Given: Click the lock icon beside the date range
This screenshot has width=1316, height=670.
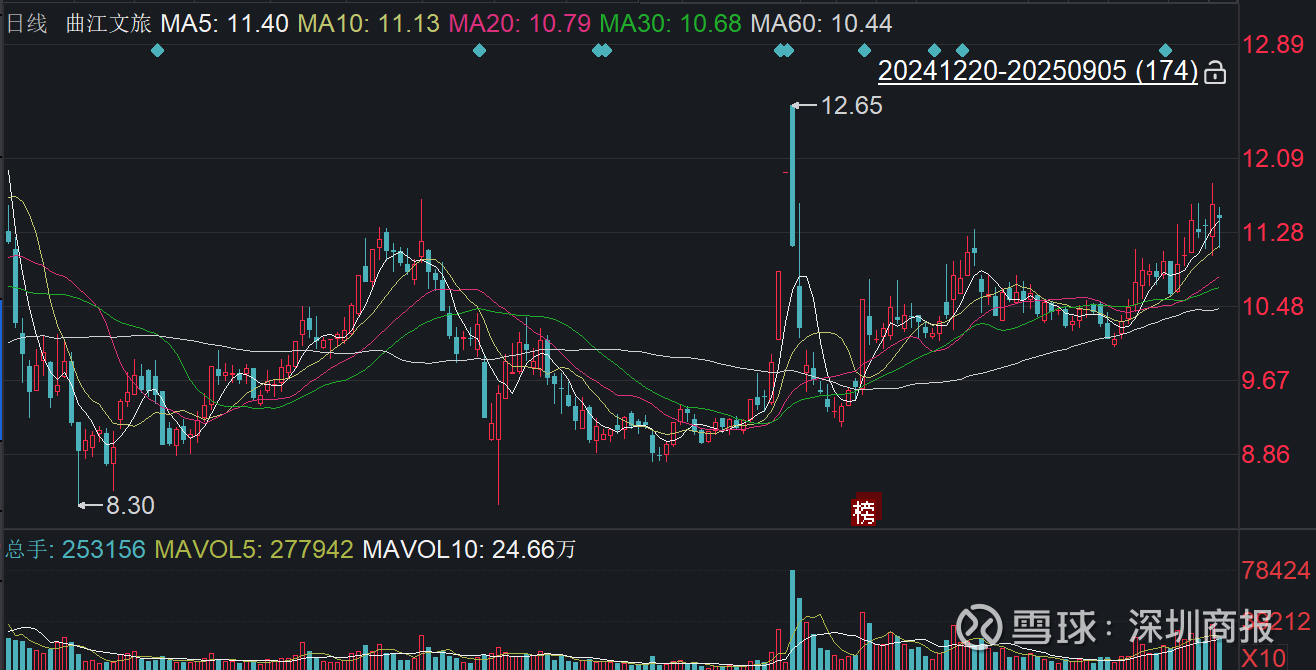Looking at the screenshot, I should pos(1215,72).
